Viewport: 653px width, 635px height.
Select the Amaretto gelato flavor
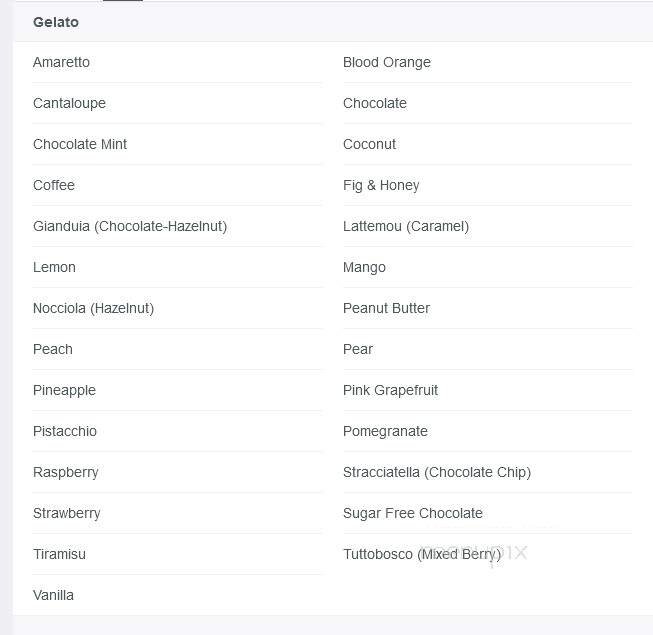tap(61, 62)
